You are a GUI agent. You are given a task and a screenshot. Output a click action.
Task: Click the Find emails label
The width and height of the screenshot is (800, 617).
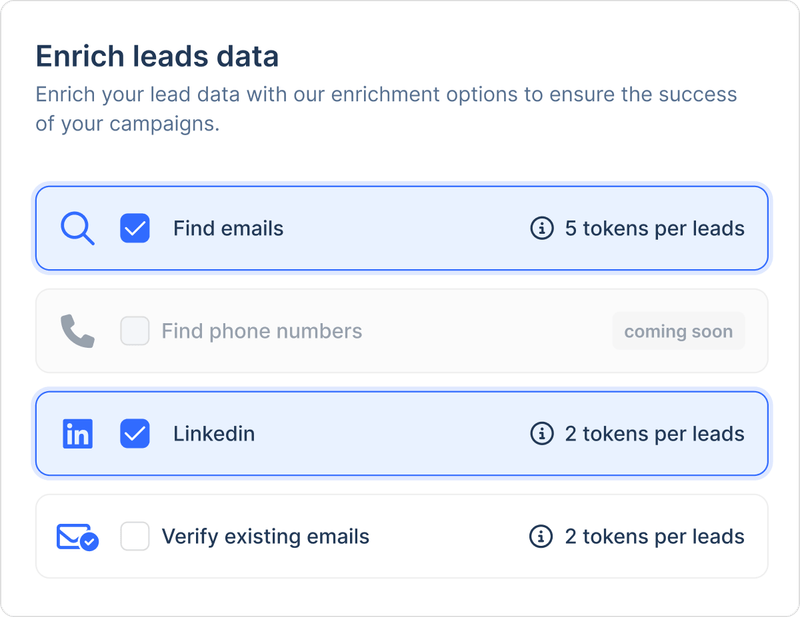(x=228, y=229)
